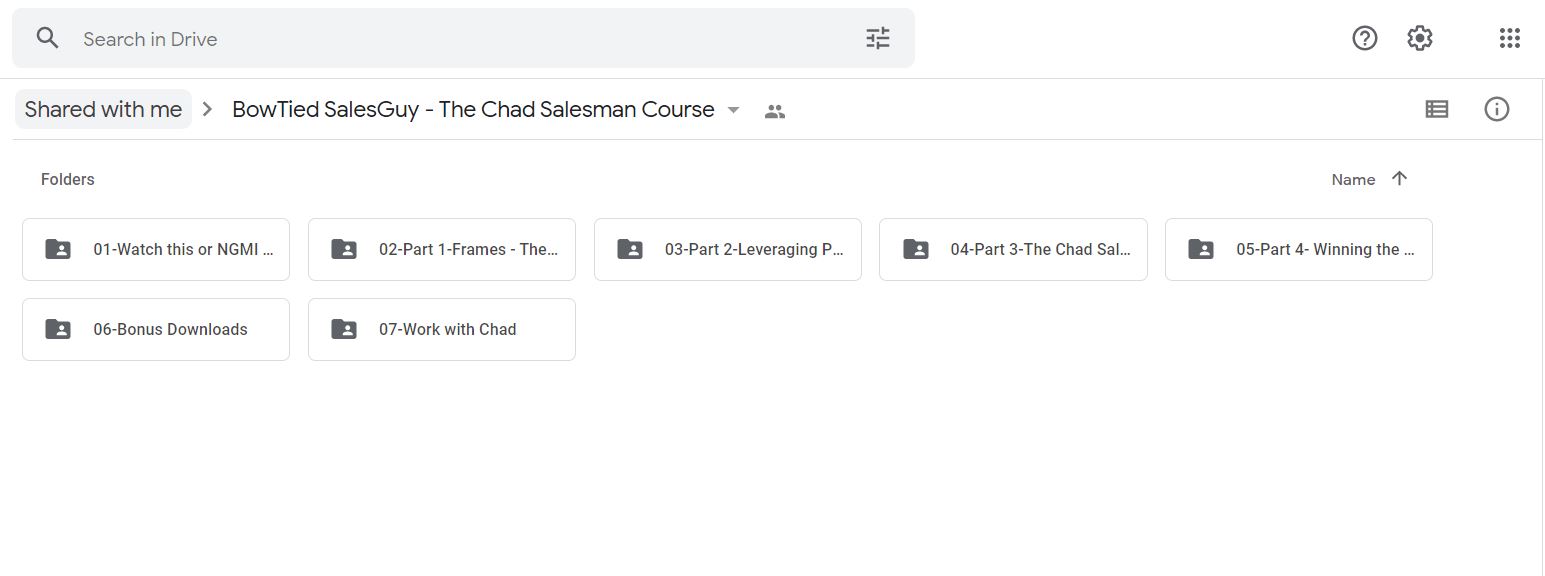Go back to Shared with me

pyautogui.click(x=103, y=109)
